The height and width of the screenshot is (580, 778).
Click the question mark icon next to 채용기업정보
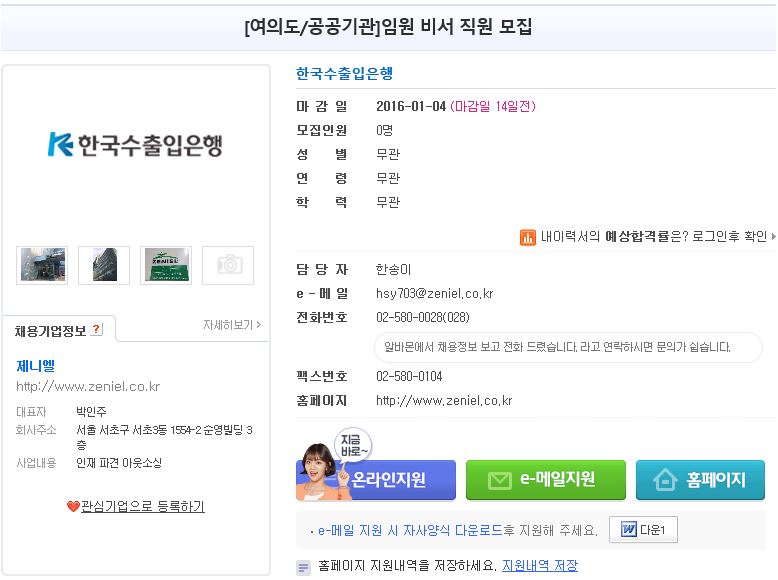pos(97,329)
